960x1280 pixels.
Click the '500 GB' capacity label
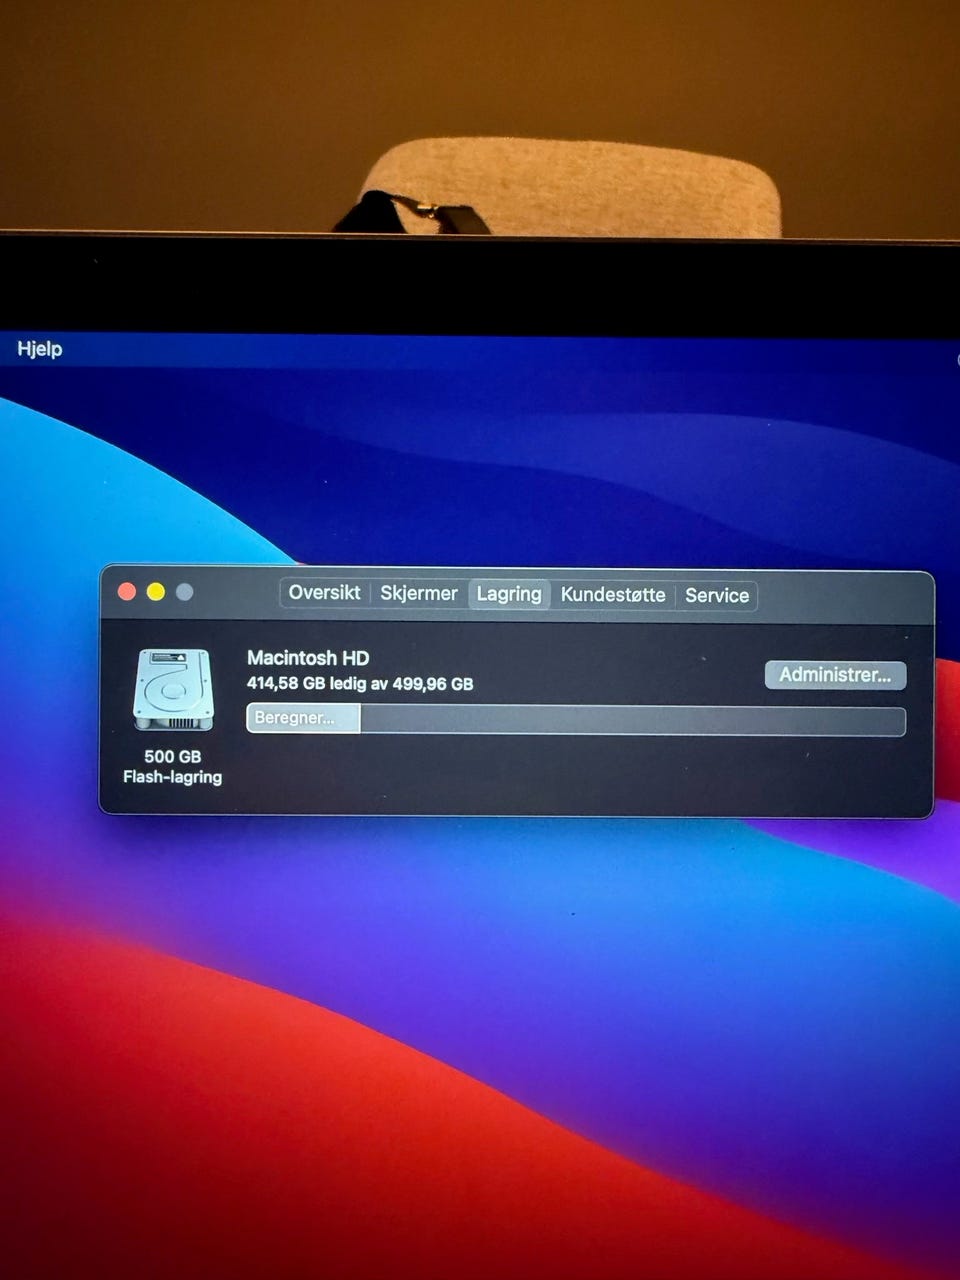pyautogui.click(x=172, y=757)
